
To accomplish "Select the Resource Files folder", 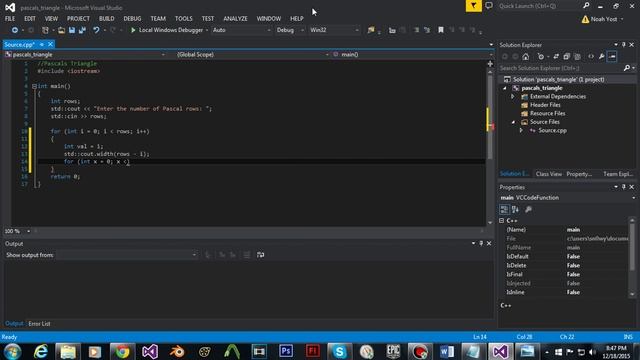I will 547,113.
